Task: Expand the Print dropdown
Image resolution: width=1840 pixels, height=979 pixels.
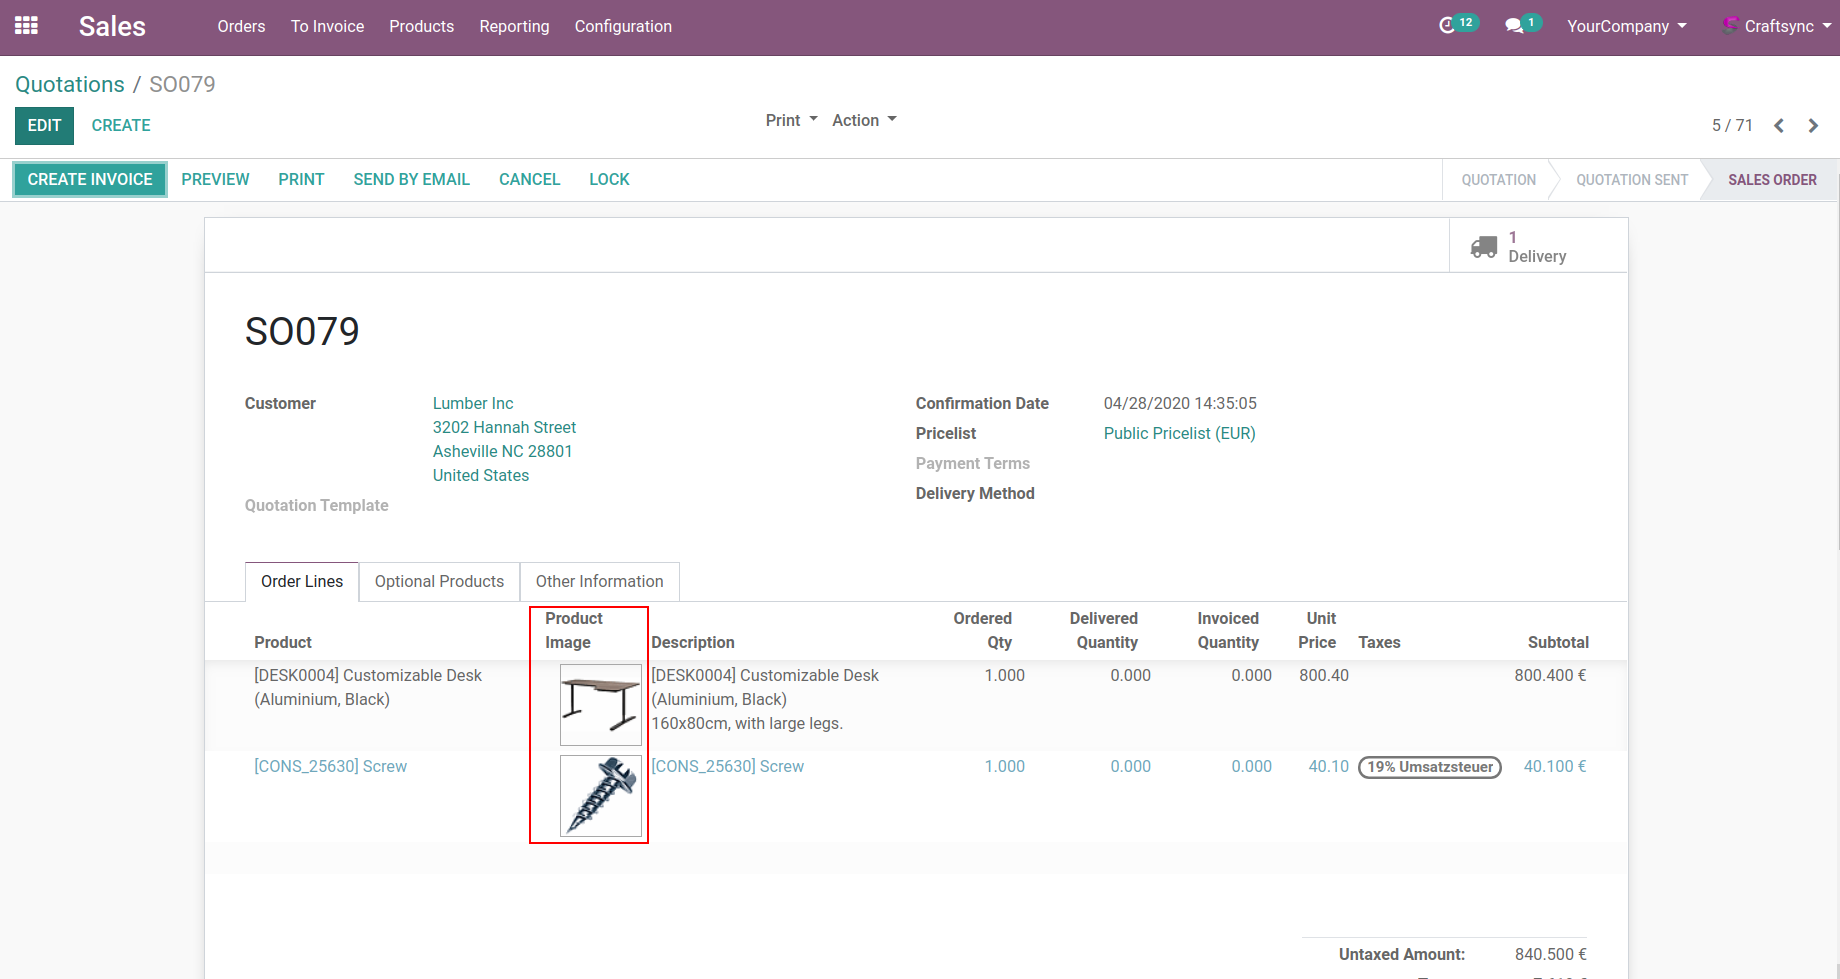Action: (x=791, y=120)
